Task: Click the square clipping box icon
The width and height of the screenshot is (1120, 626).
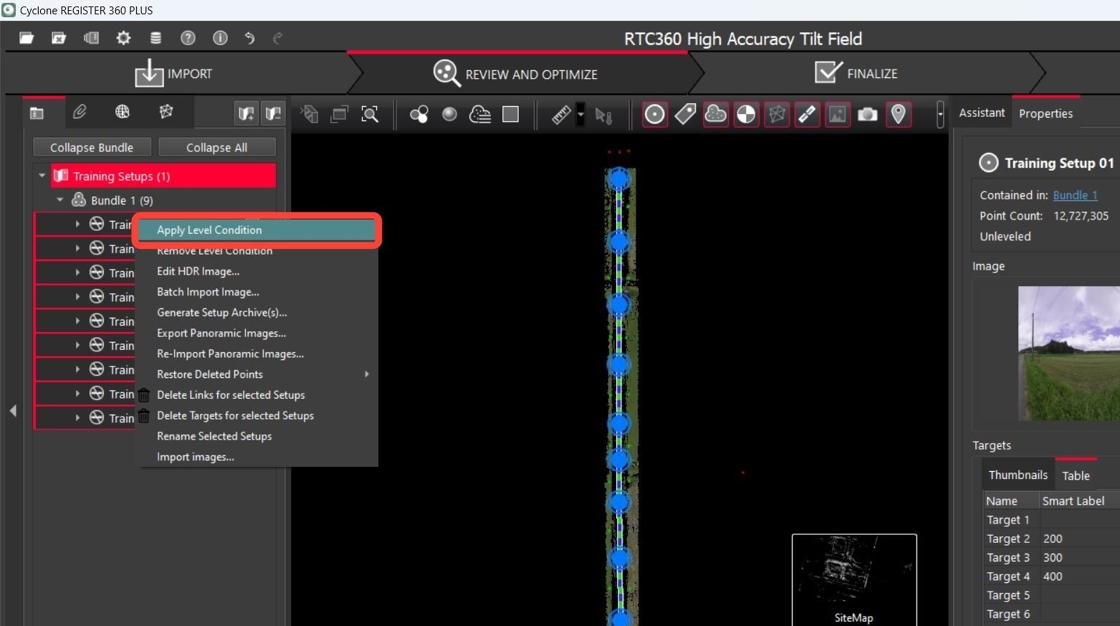Action: point(511,114)
